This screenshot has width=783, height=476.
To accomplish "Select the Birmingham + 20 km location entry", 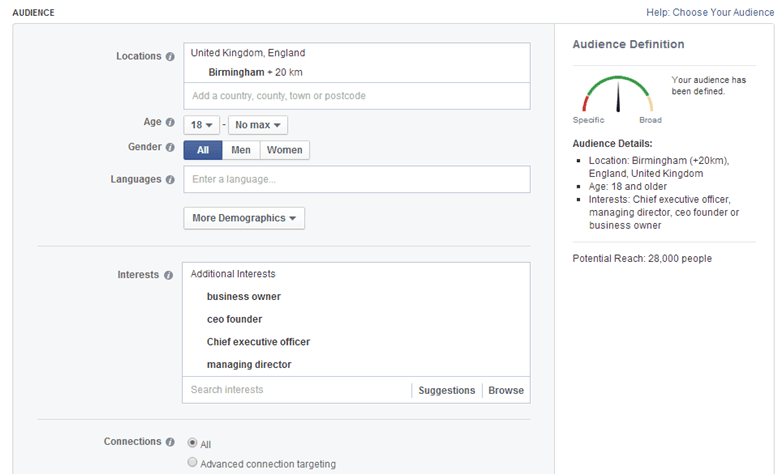I will [255, 72].
